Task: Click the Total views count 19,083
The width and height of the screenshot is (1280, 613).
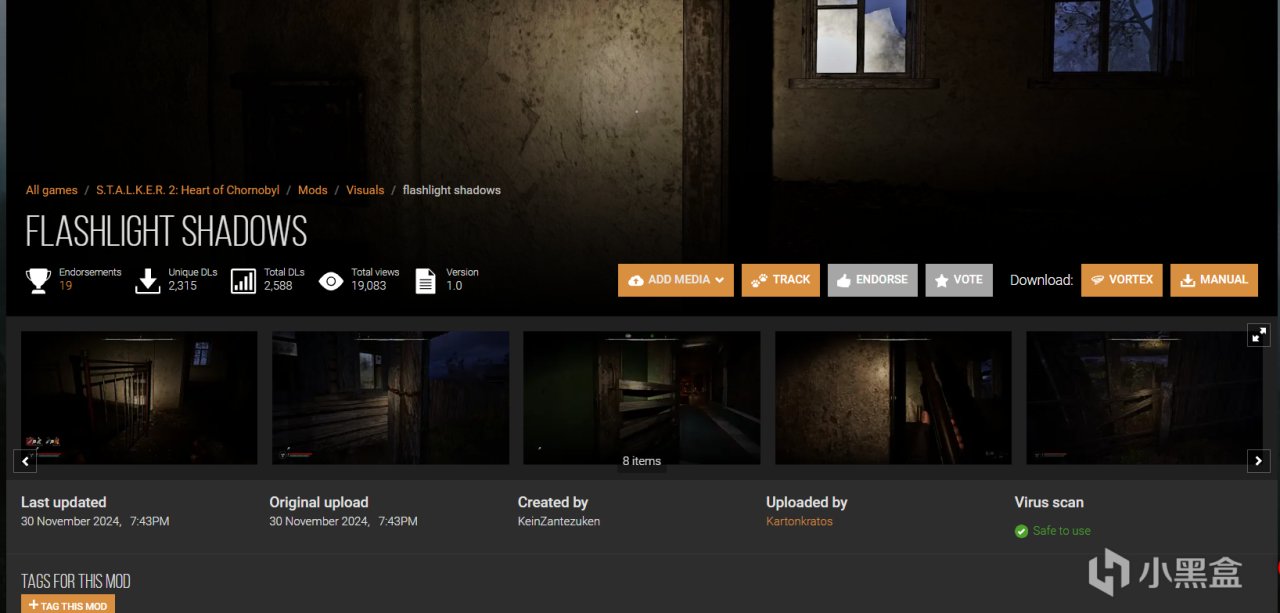Action: coord(368,286)
